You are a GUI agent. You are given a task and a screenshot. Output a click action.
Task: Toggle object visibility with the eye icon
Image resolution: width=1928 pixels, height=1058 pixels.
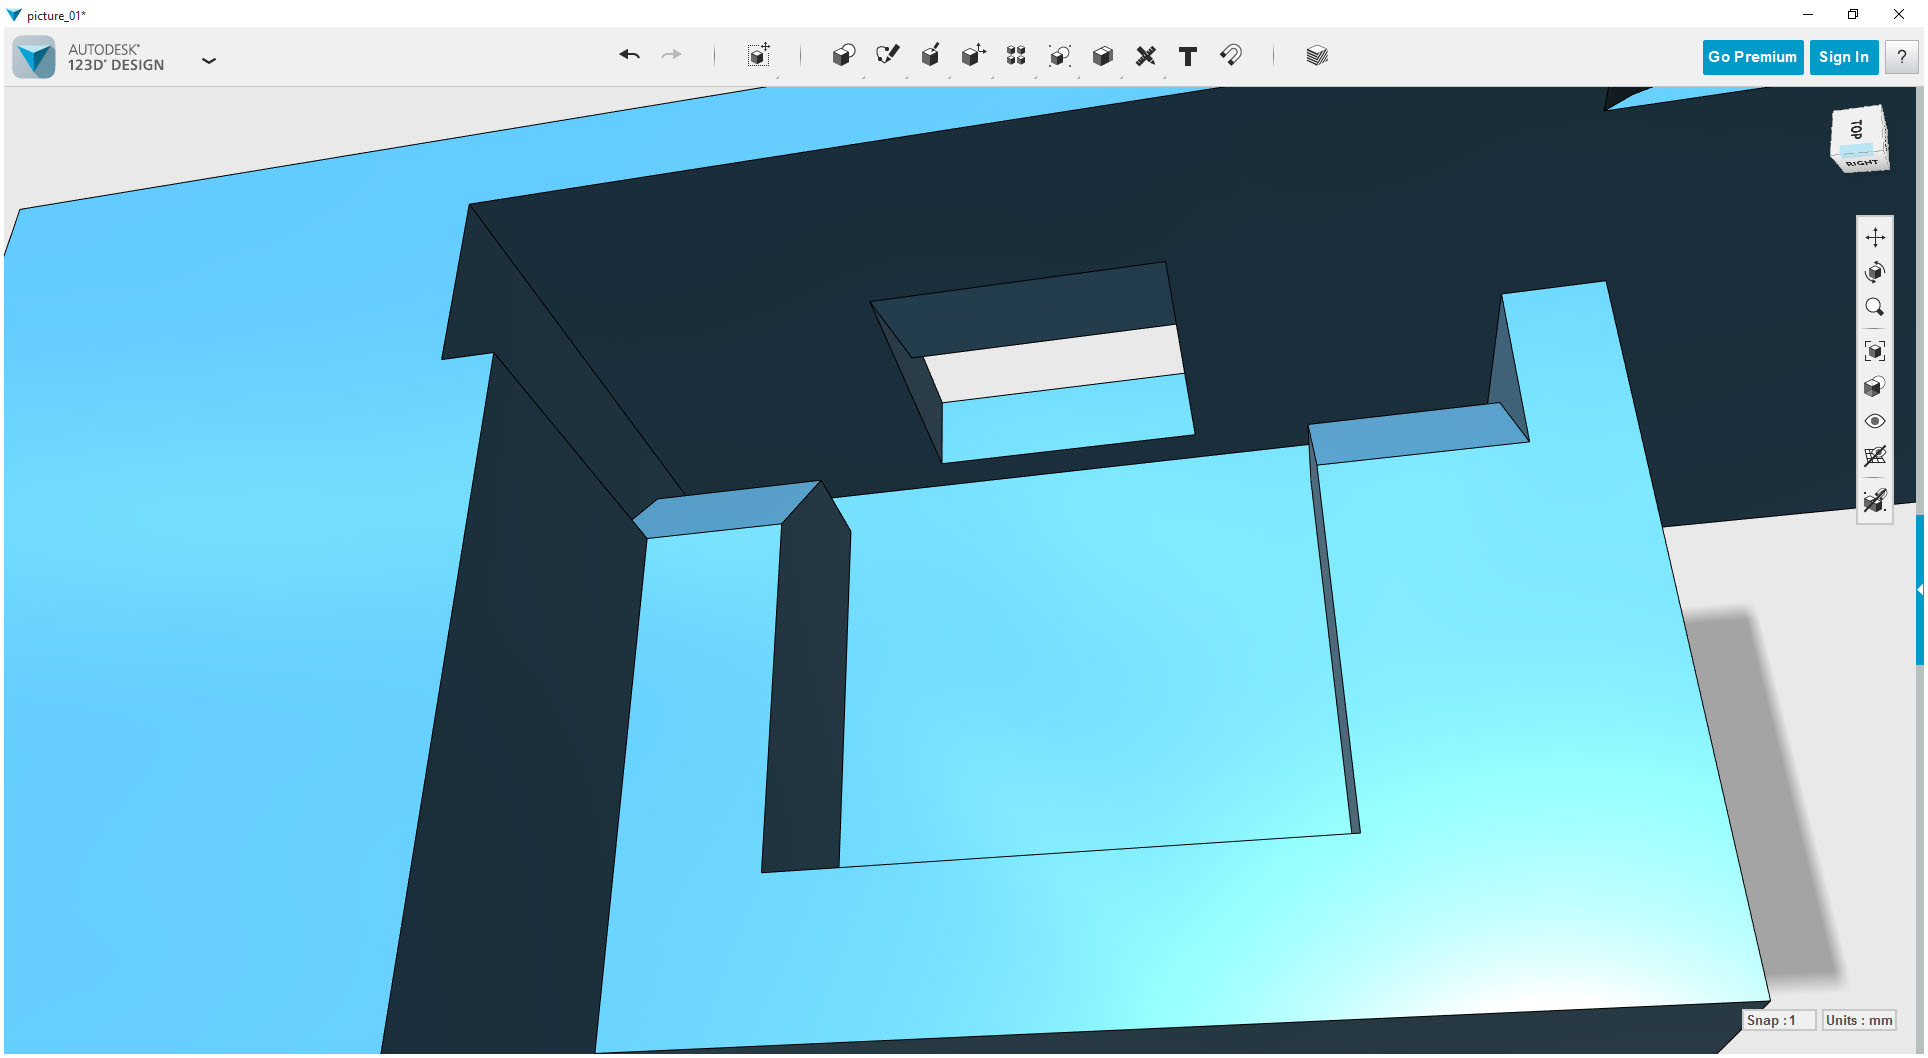click(x=1876, y=421)
